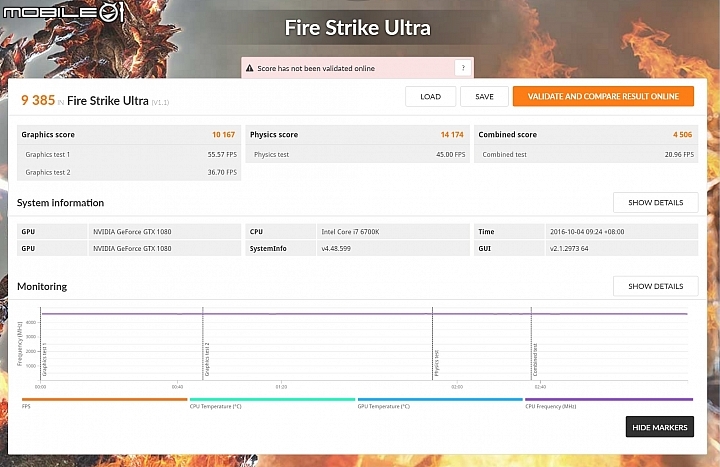Click the Fire Strike Ultra page title
Image resolution: width=720 pixels, height=467 pixels.
coord(358,28)
